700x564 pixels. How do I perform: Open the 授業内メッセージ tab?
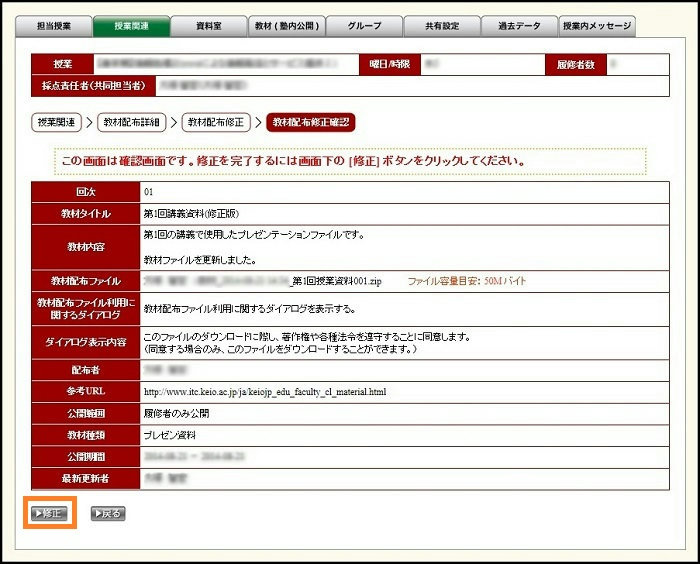(597, 27)
